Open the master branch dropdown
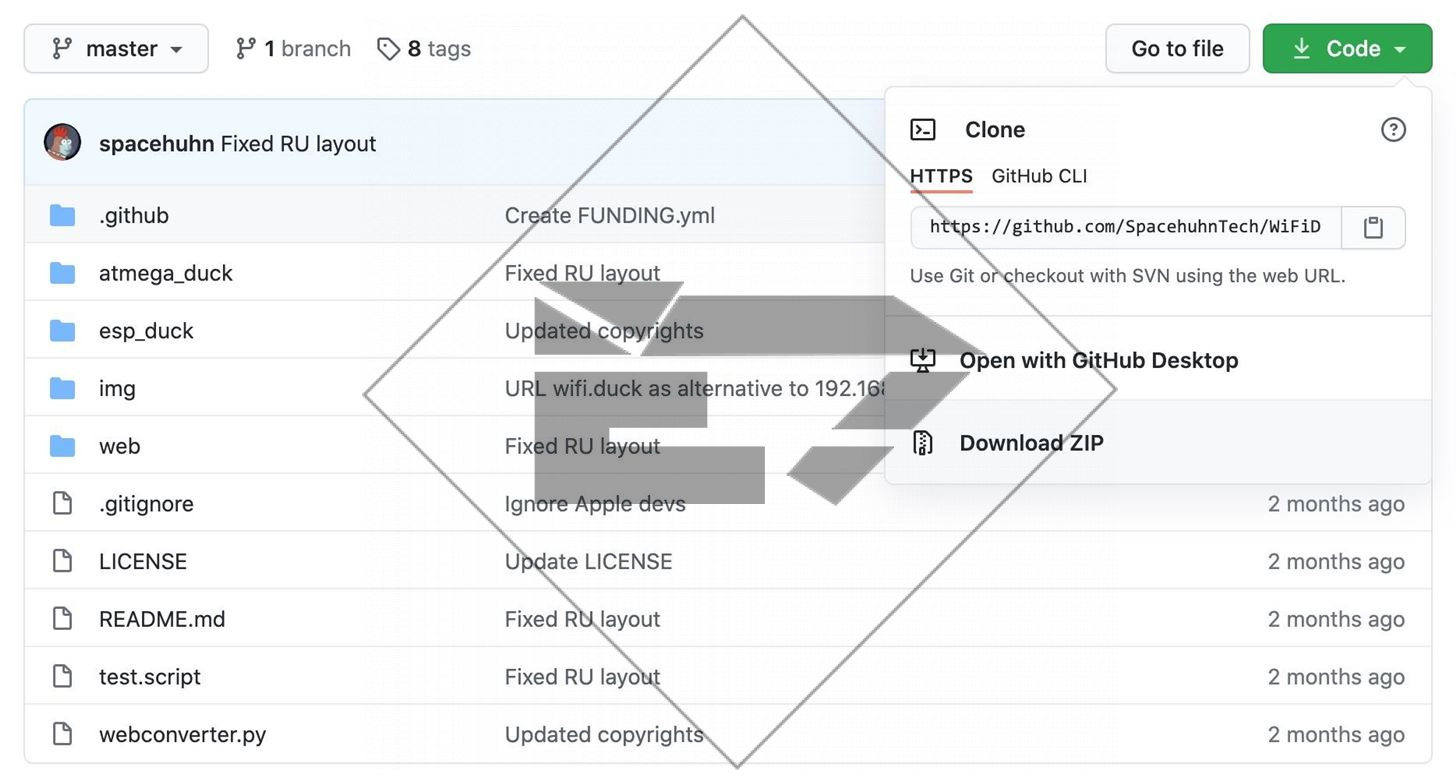 (x=116, y=49)
